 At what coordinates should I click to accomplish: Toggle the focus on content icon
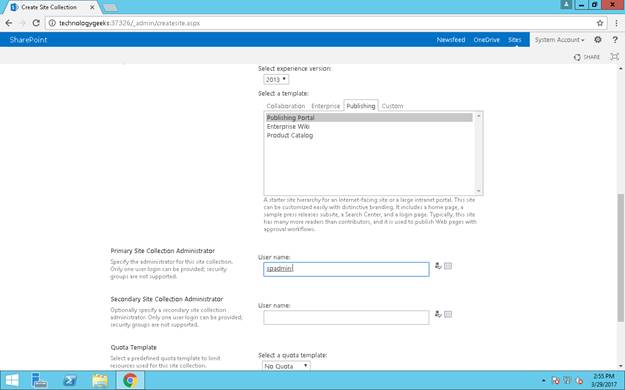[615, 57]
